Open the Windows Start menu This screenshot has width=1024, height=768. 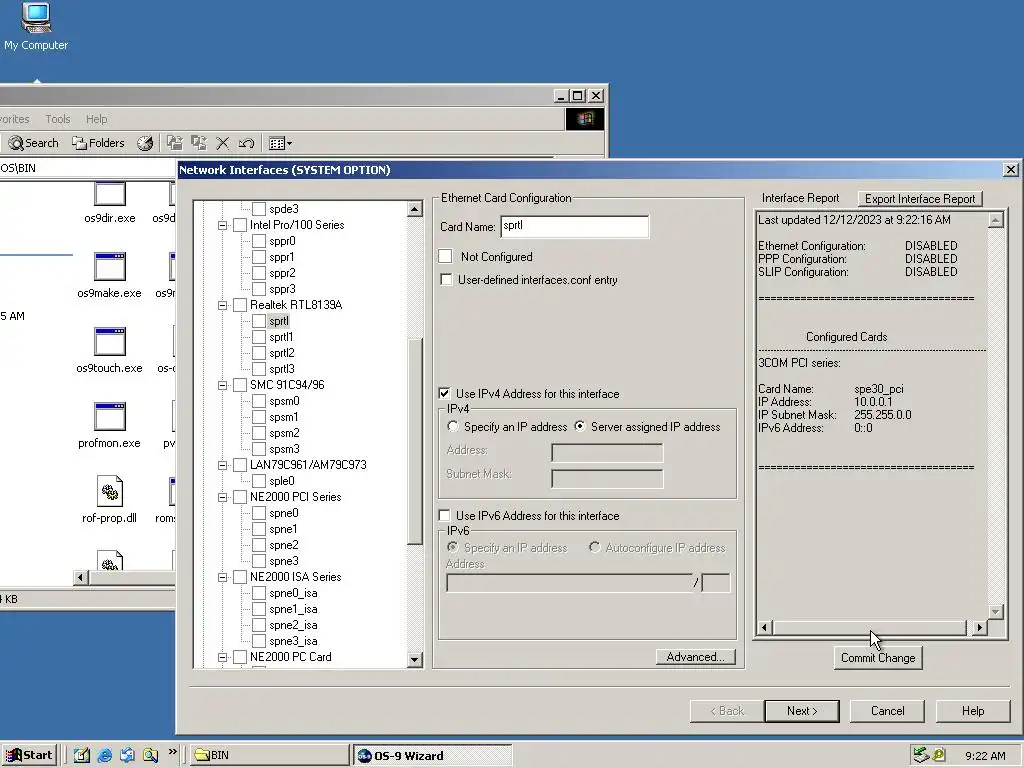click(x=29, y=755)
